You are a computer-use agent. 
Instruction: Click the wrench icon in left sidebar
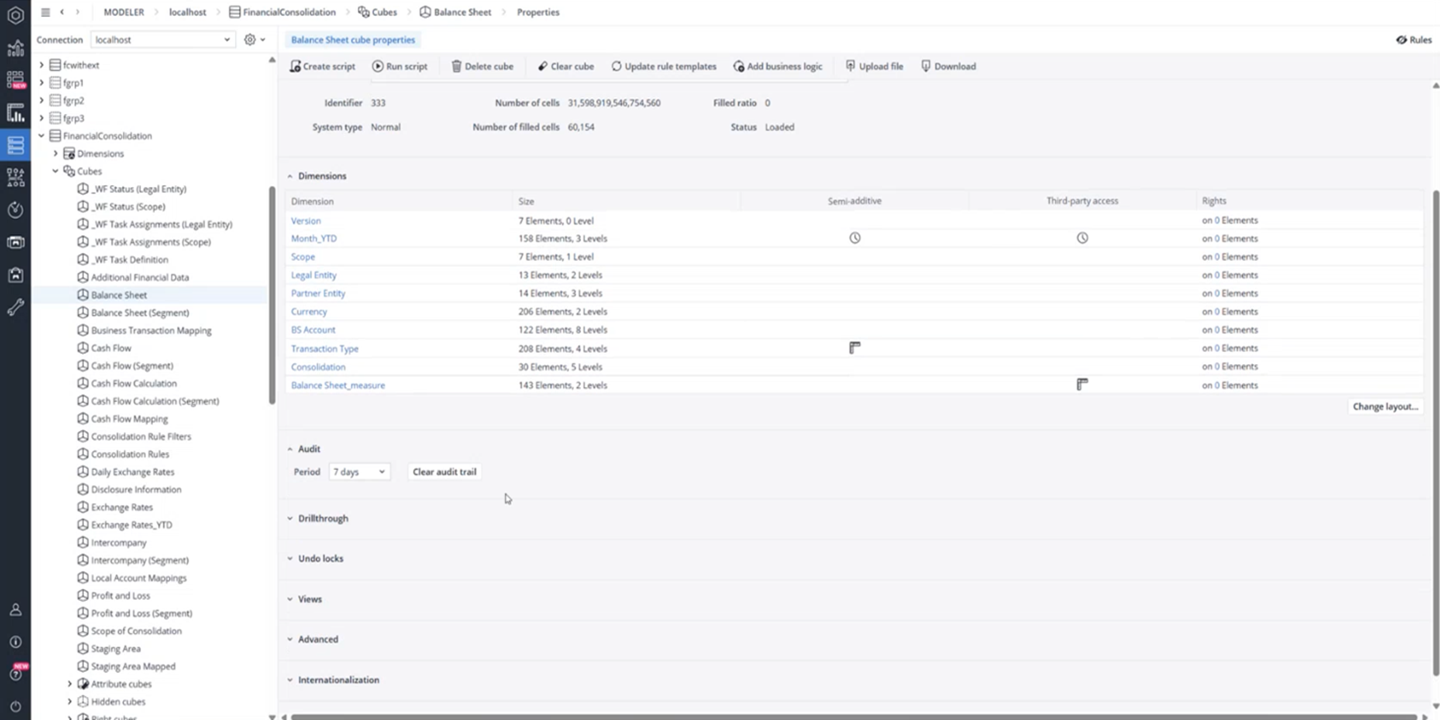tap(15, 308)
